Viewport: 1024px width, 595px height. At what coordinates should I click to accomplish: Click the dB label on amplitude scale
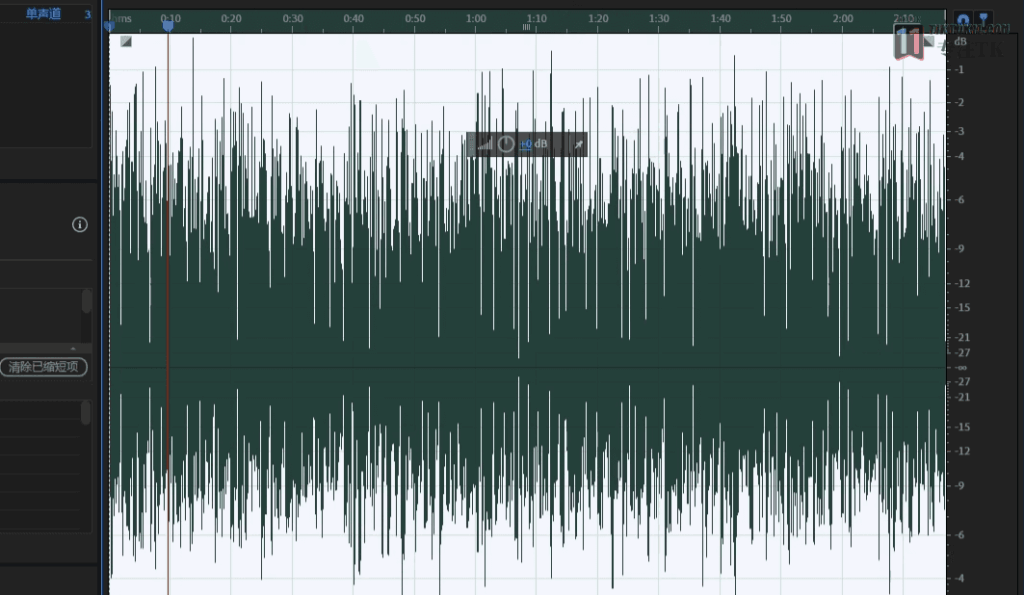coord(960,42)
